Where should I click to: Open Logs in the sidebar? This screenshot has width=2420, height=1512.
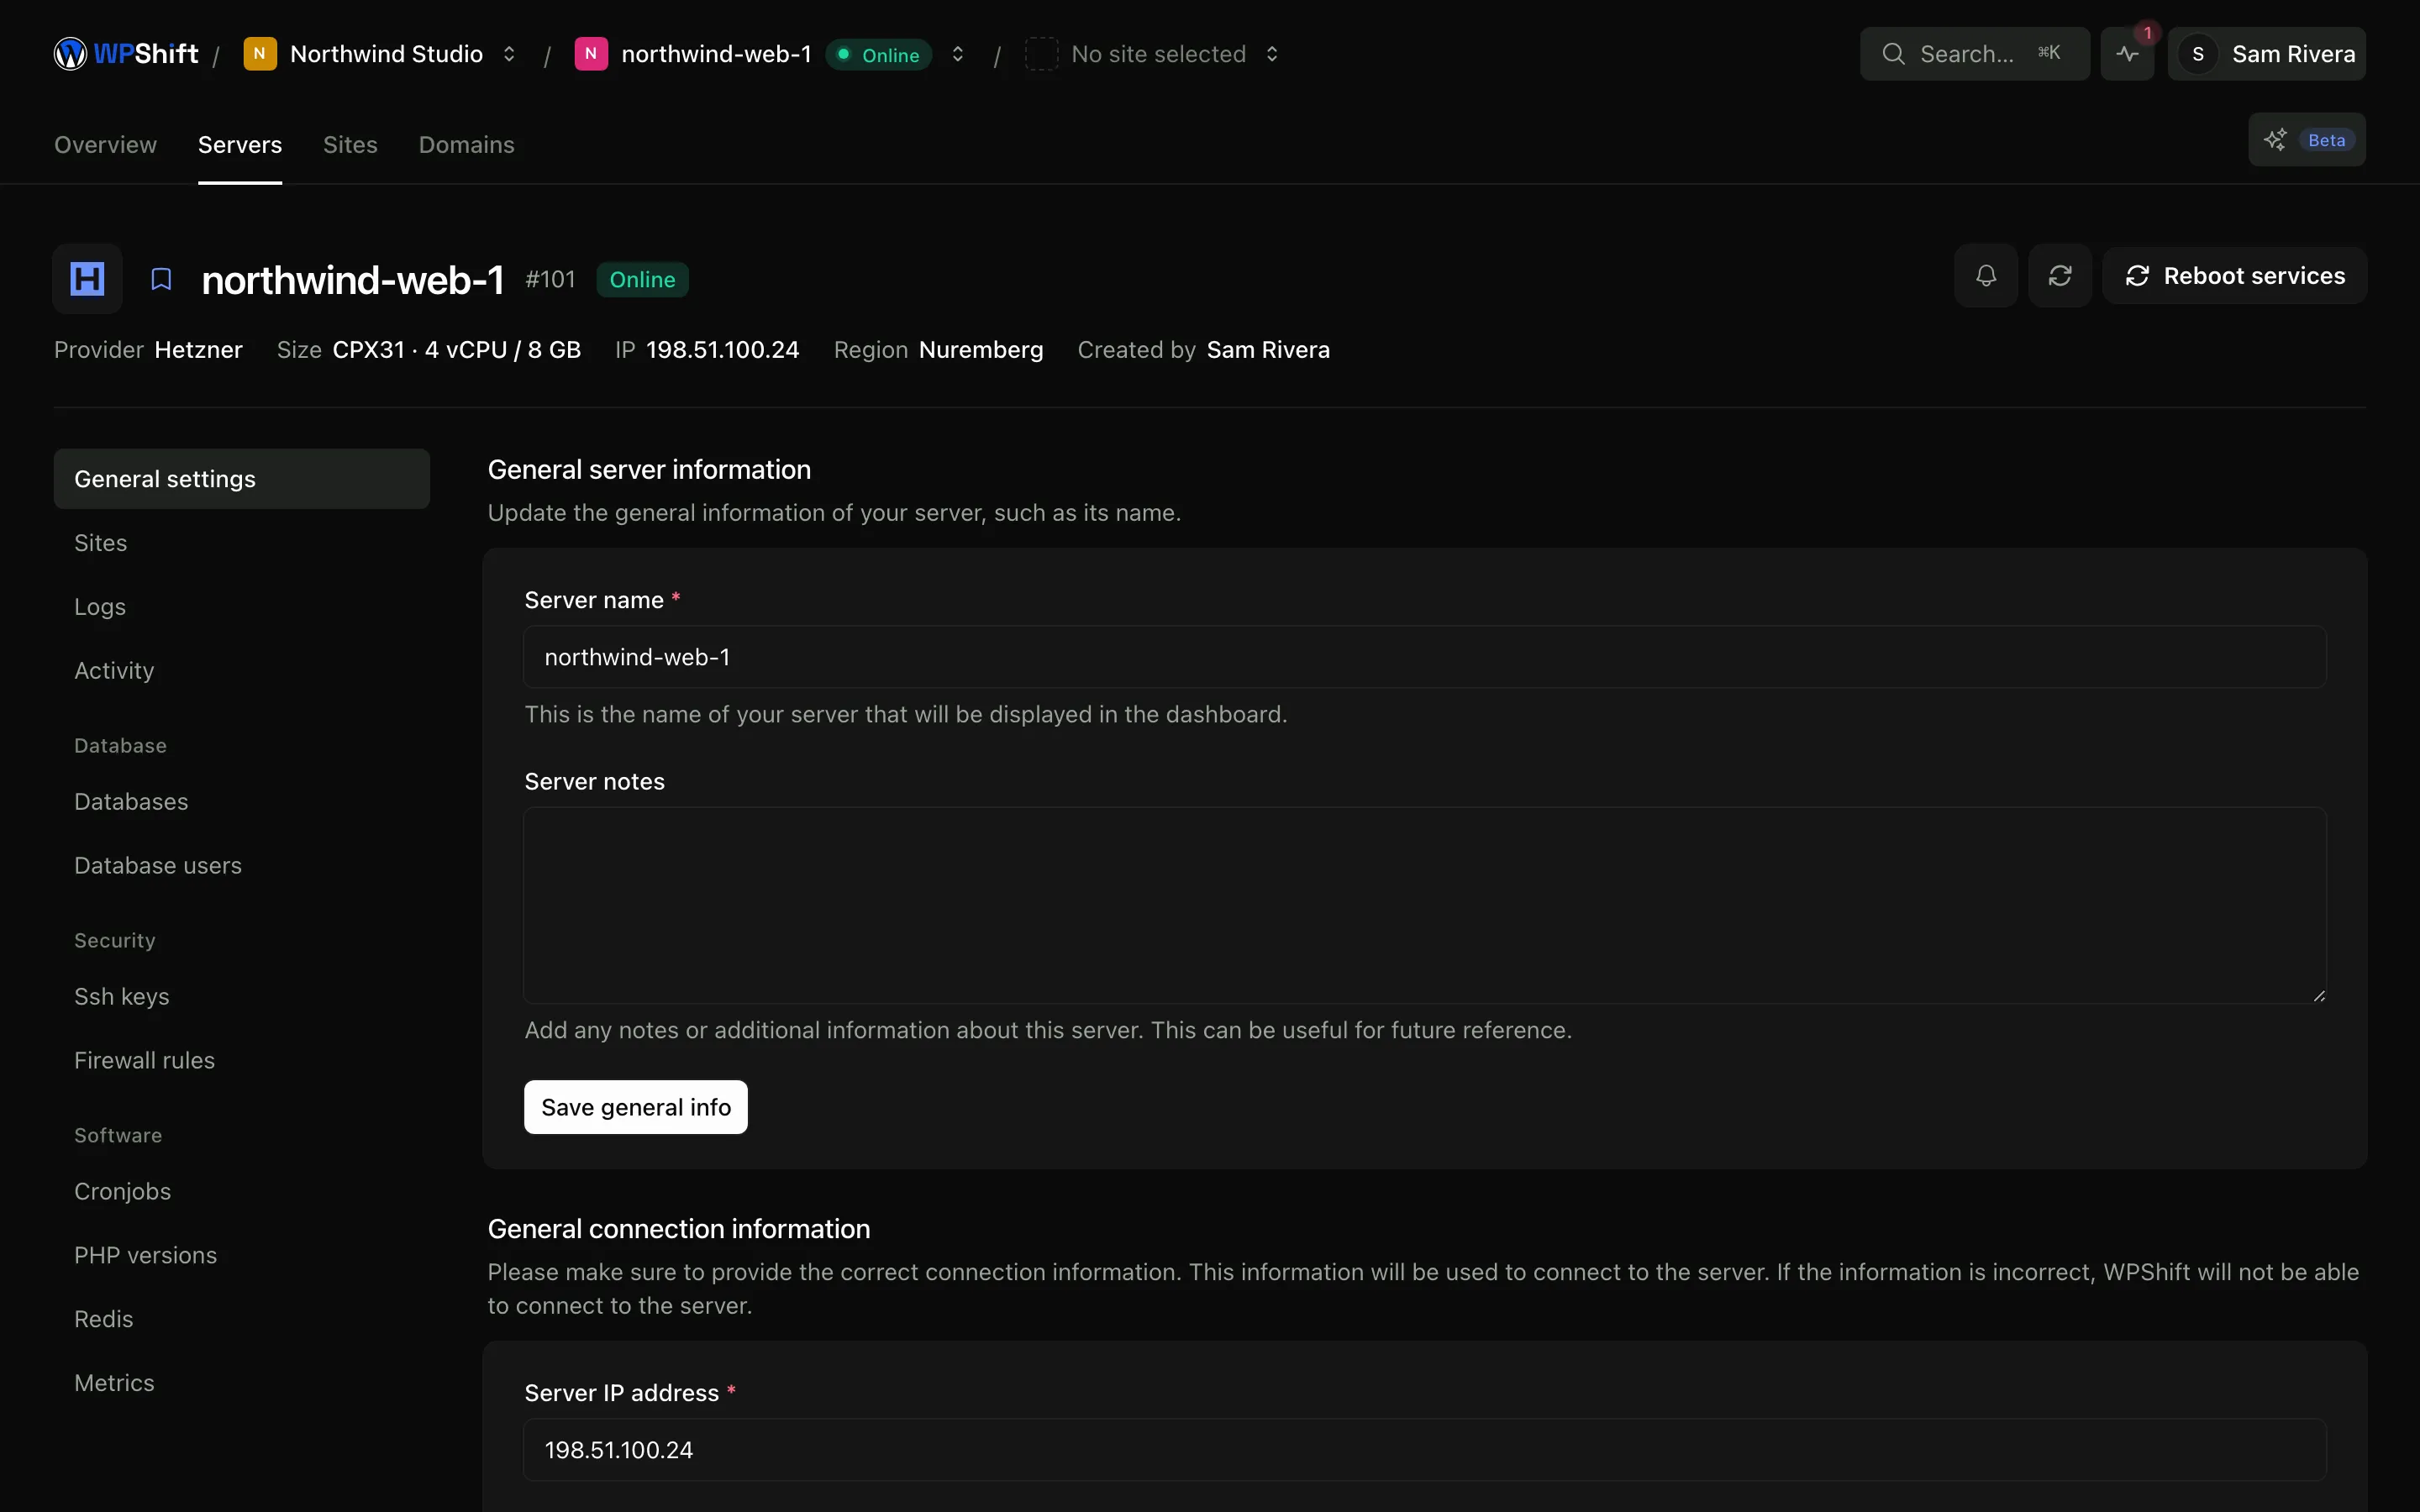coord(242,607)
